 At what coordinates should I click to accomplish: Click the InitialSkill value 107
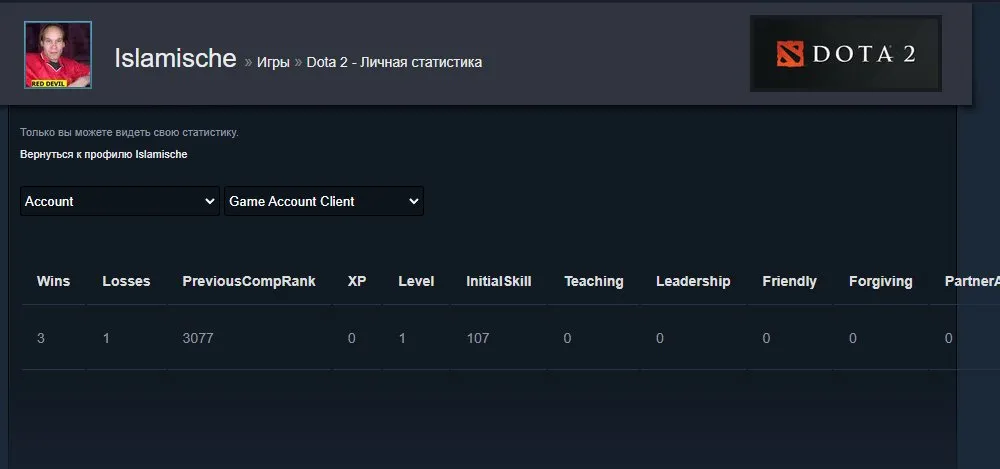click(478, 338)
